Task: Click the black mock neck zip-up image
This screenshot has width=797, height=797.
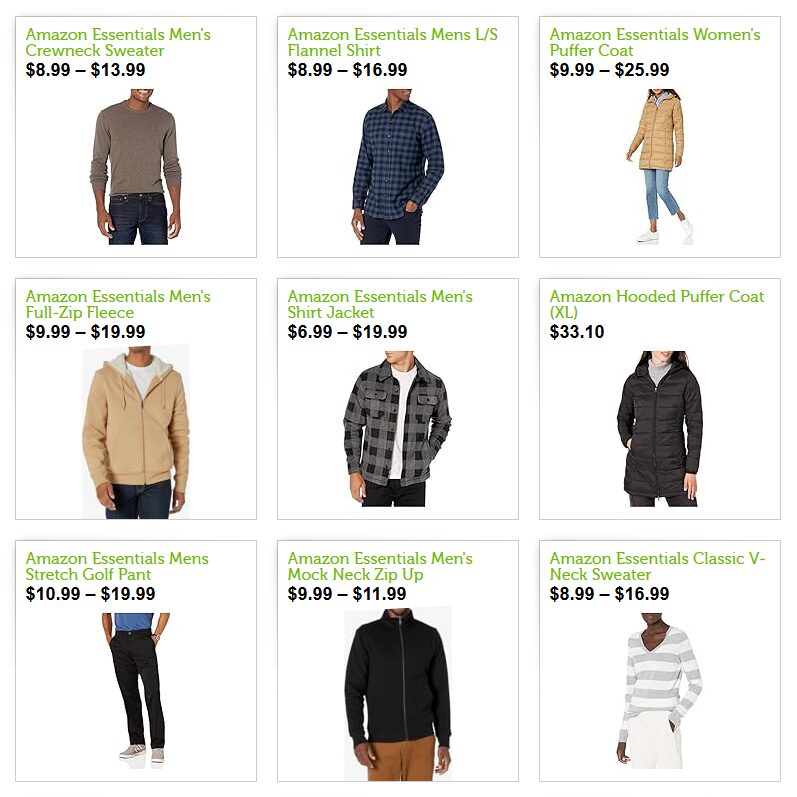Action: 398,694
